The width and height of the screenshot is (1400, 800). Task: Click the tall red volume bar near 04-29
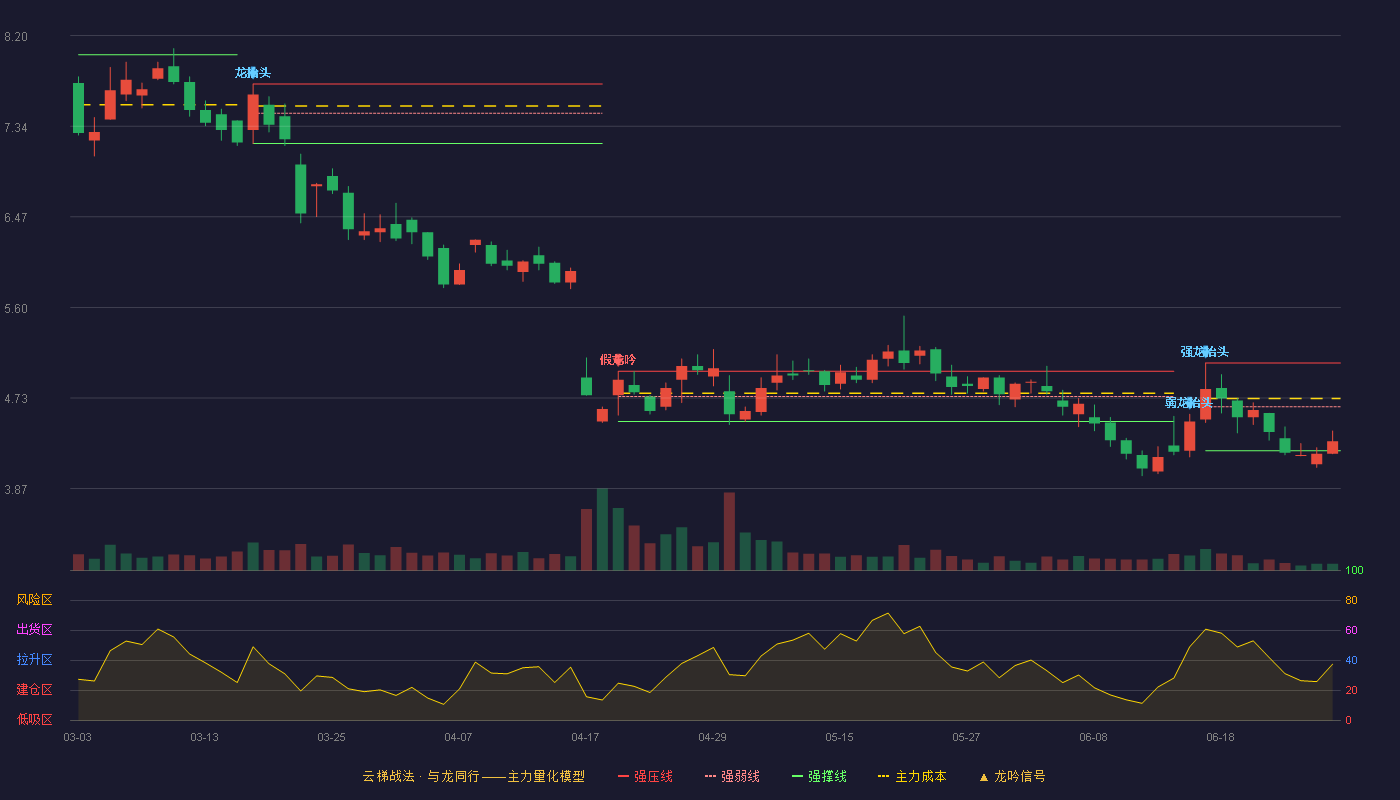pyautogui.click(x=729, y=531)
